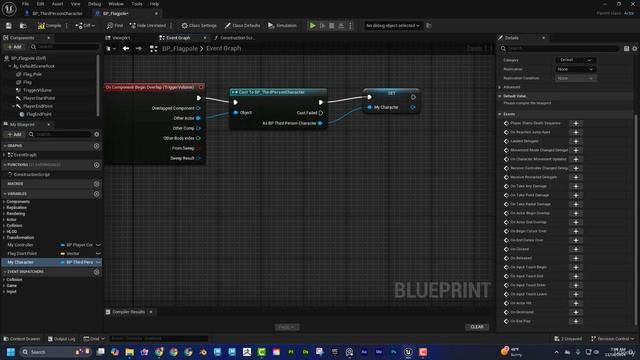640x360 pixels.
Task: Click the Skip frame playback button
Action: 322,25
